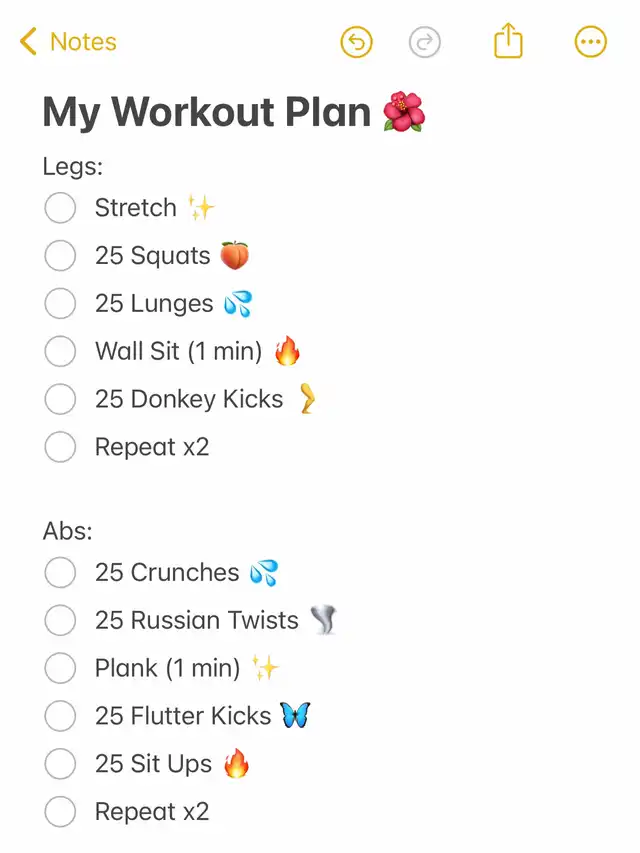Tap the undo arrow icon
640x853 pixels.
[356, 42]
